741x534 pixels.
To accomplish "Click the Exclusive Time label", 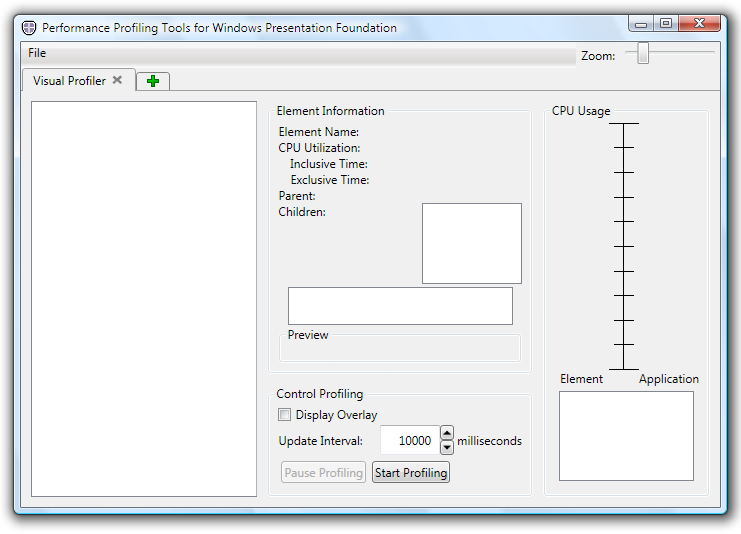I will point(329,180).
